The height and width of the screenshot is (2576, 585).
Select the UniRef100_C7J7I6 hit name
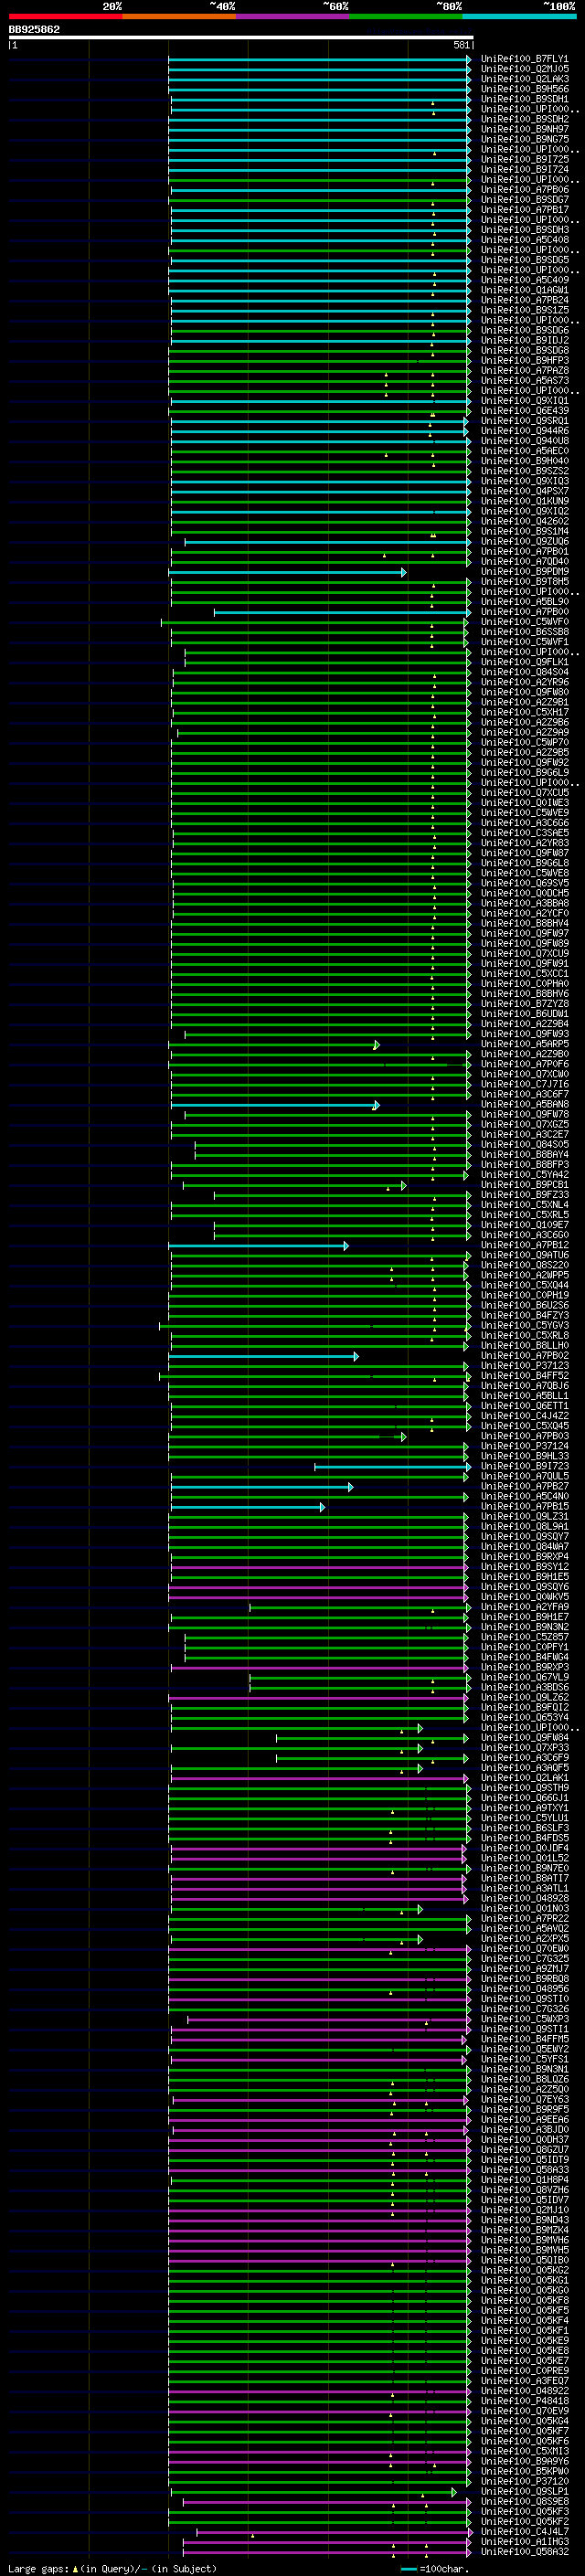click(x=524, y=1084)
